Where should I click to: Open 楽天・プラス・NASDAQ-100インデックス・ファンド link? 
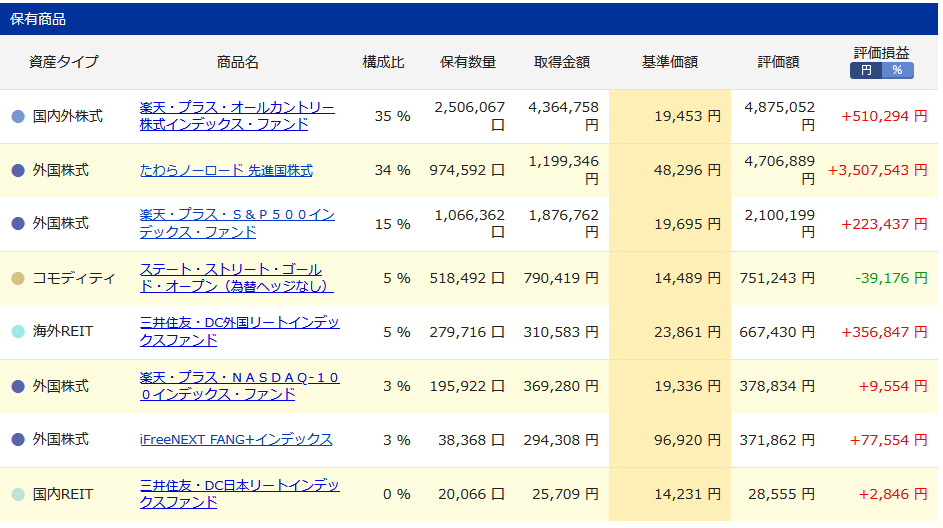pos(239,385)
